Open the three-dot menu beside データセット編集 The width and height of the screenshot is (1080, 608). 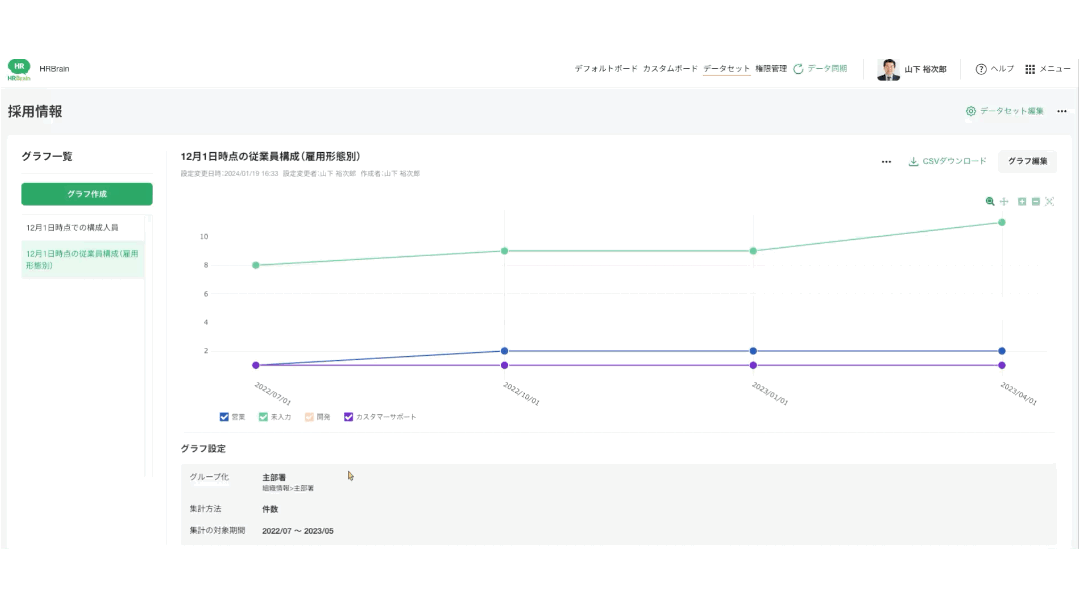(1061, 111)
